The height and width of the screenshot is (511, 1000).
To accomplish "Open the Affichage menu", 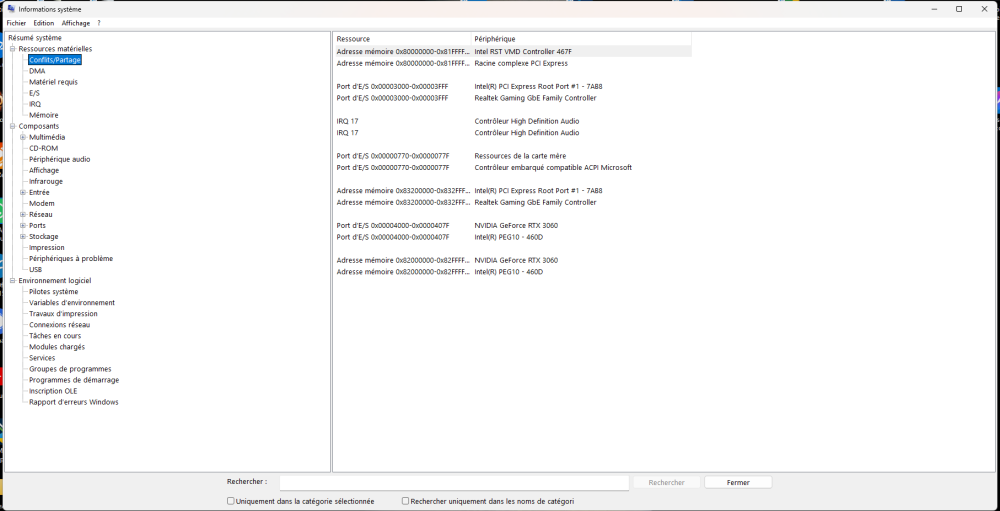I will pyautogui.click(x=76, y=23).
